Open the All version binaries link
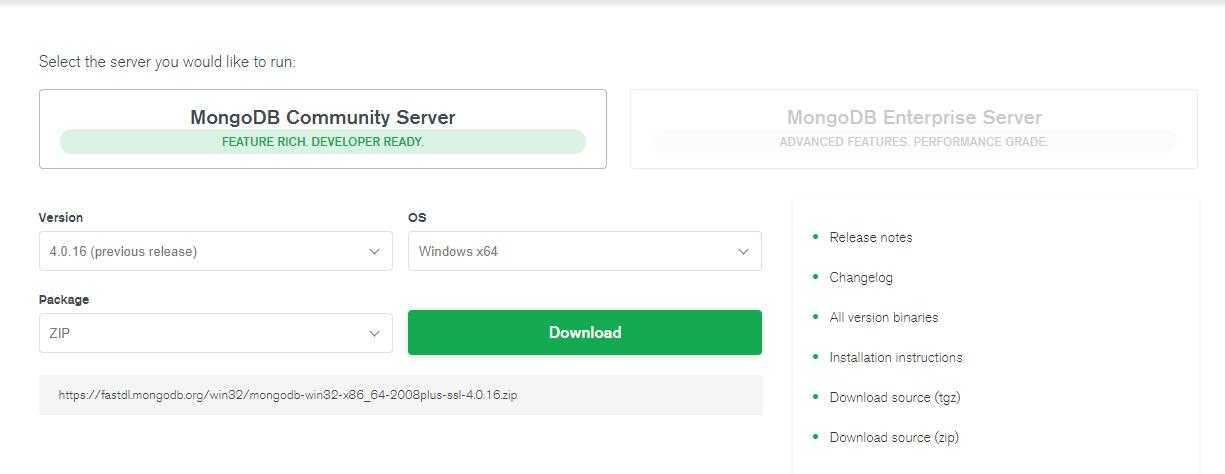1225x474 pixels. (x=884, y=317)
